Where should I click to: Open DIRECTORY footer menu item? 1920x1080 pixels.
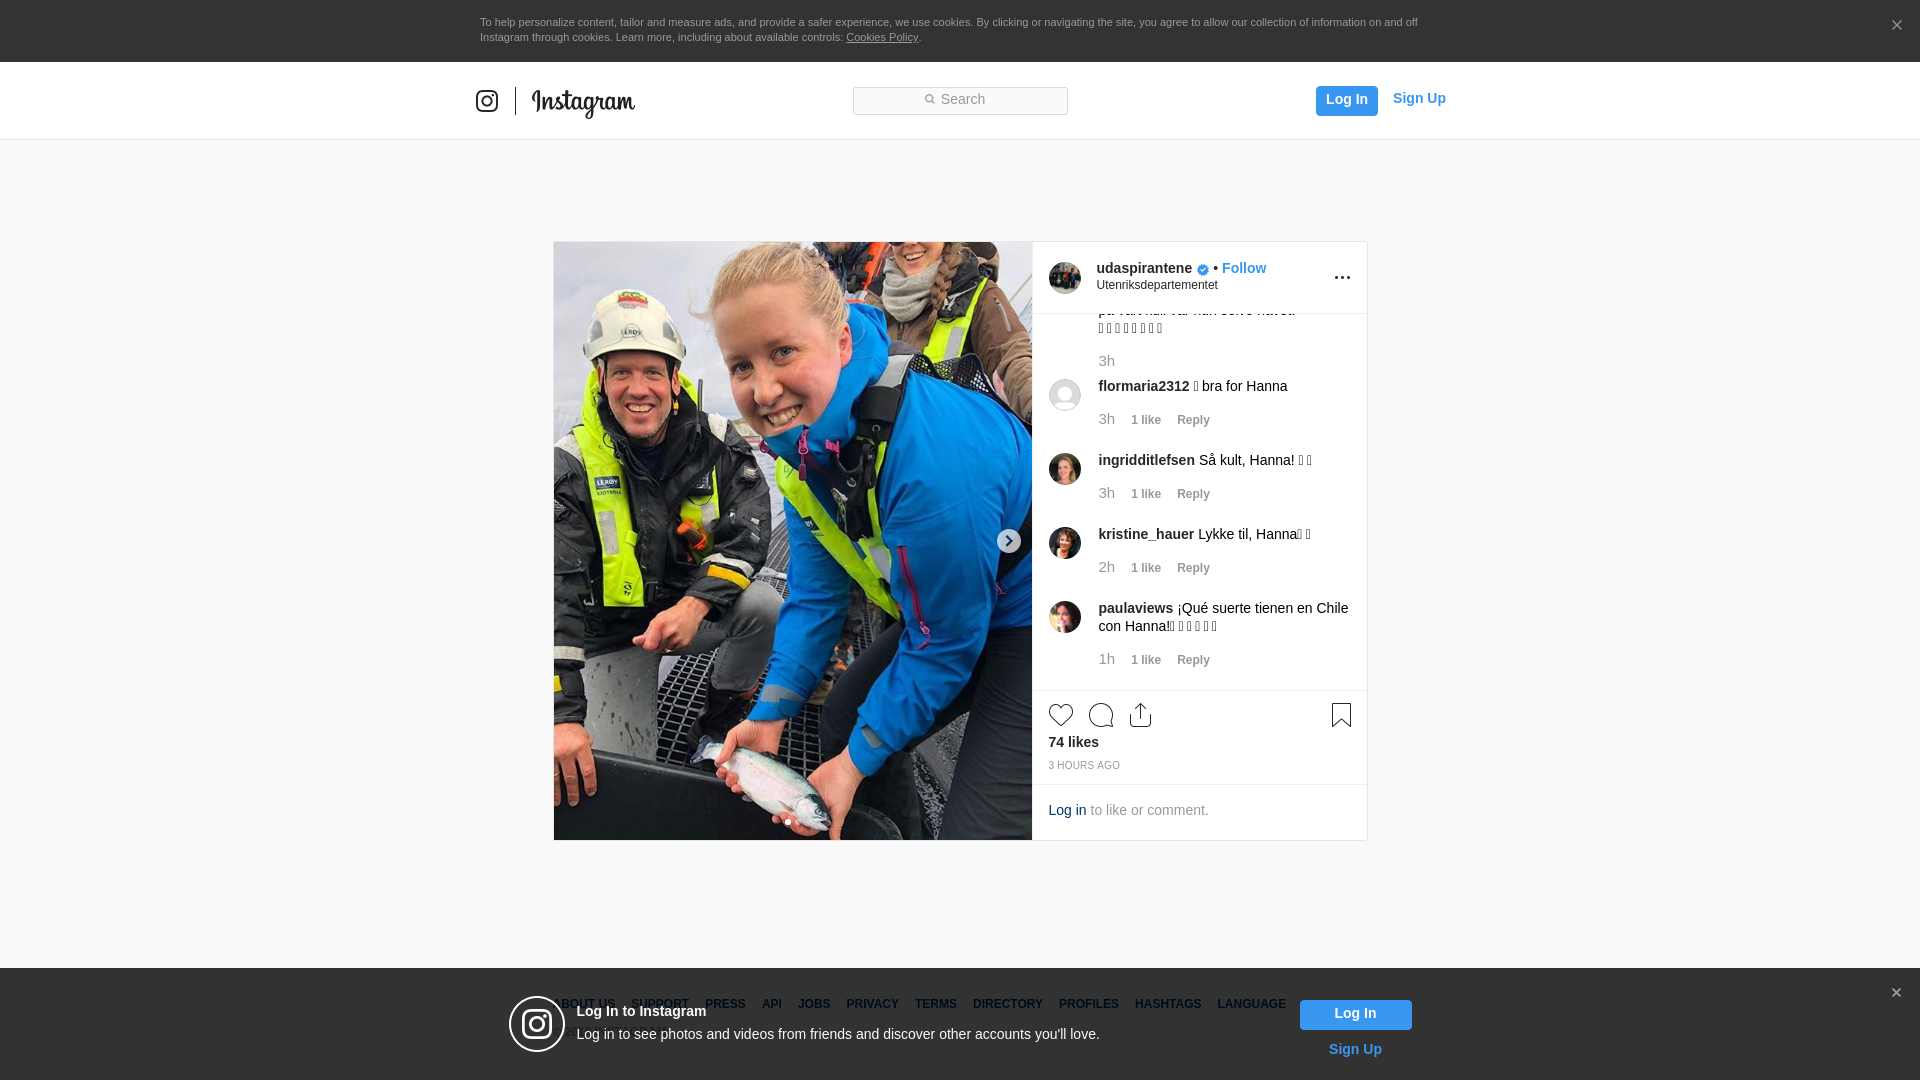pyautogui.click(x=1007, y=1004)
